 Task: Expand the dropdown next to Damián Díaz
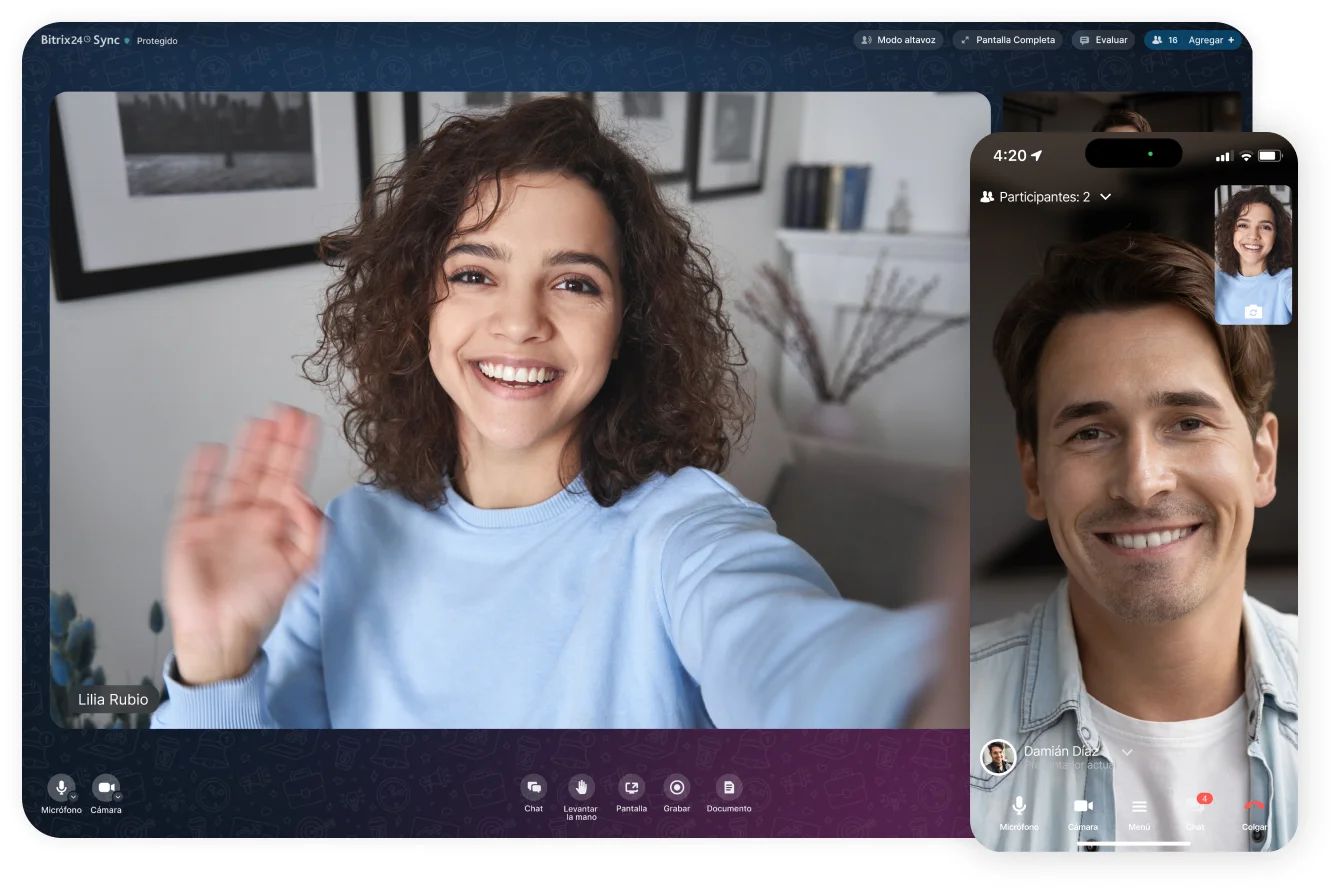(1128, 752)
